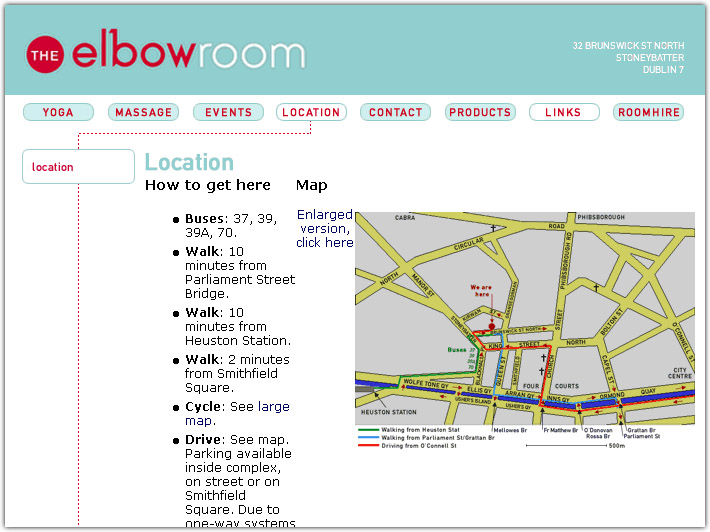Click the red 'We are here' marker
710x532 pixels.
point(492,326)
